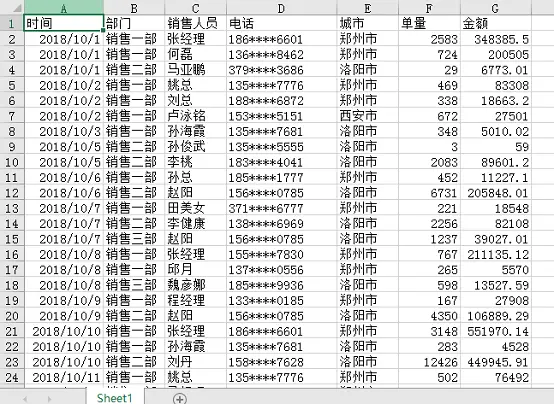Select phone cell 186****6601 in row 2

(282, 39)
